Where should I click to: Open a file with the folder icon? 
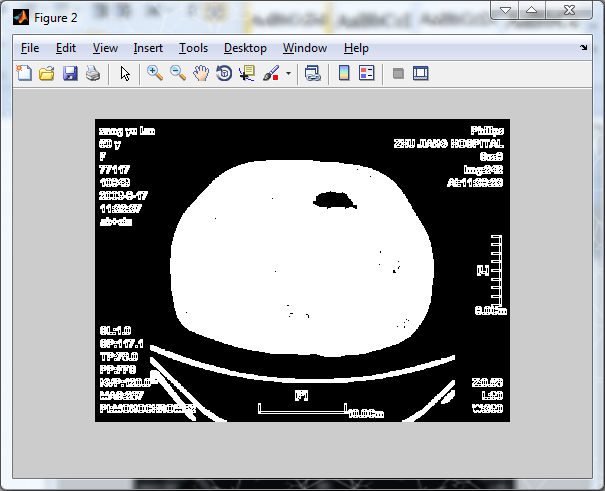tap(47, 73)
